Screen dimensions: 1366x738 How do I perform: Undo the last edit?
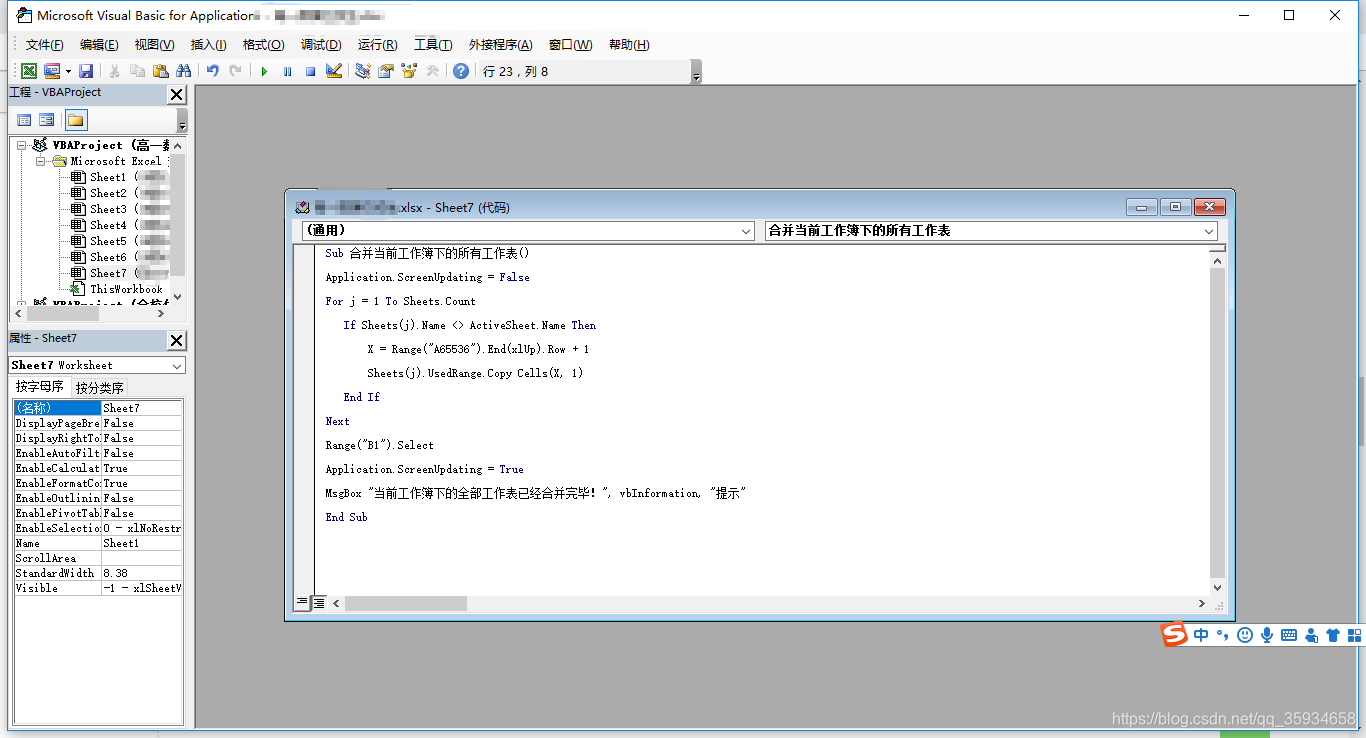point(212,71)
